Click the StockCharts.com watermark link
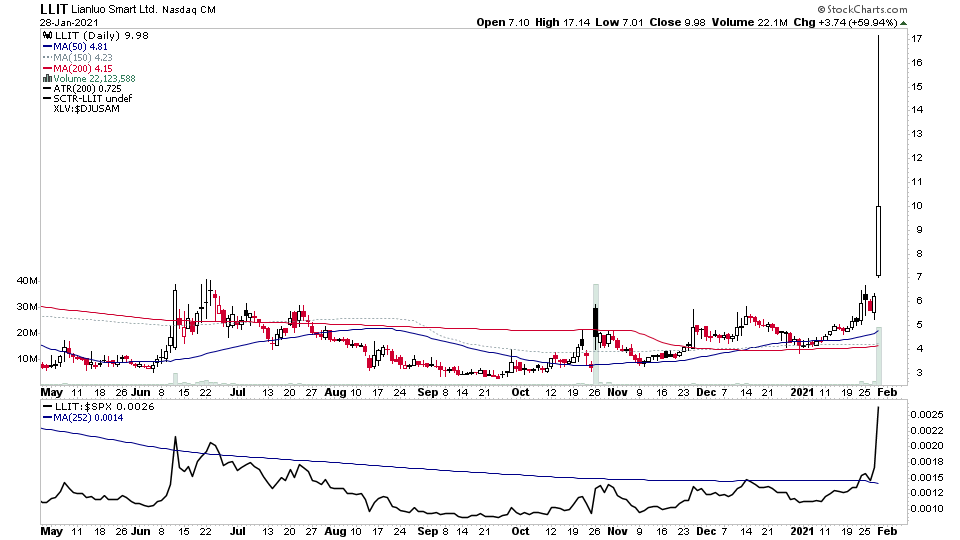This screenshot has height=540, width=960. [862, 9]
